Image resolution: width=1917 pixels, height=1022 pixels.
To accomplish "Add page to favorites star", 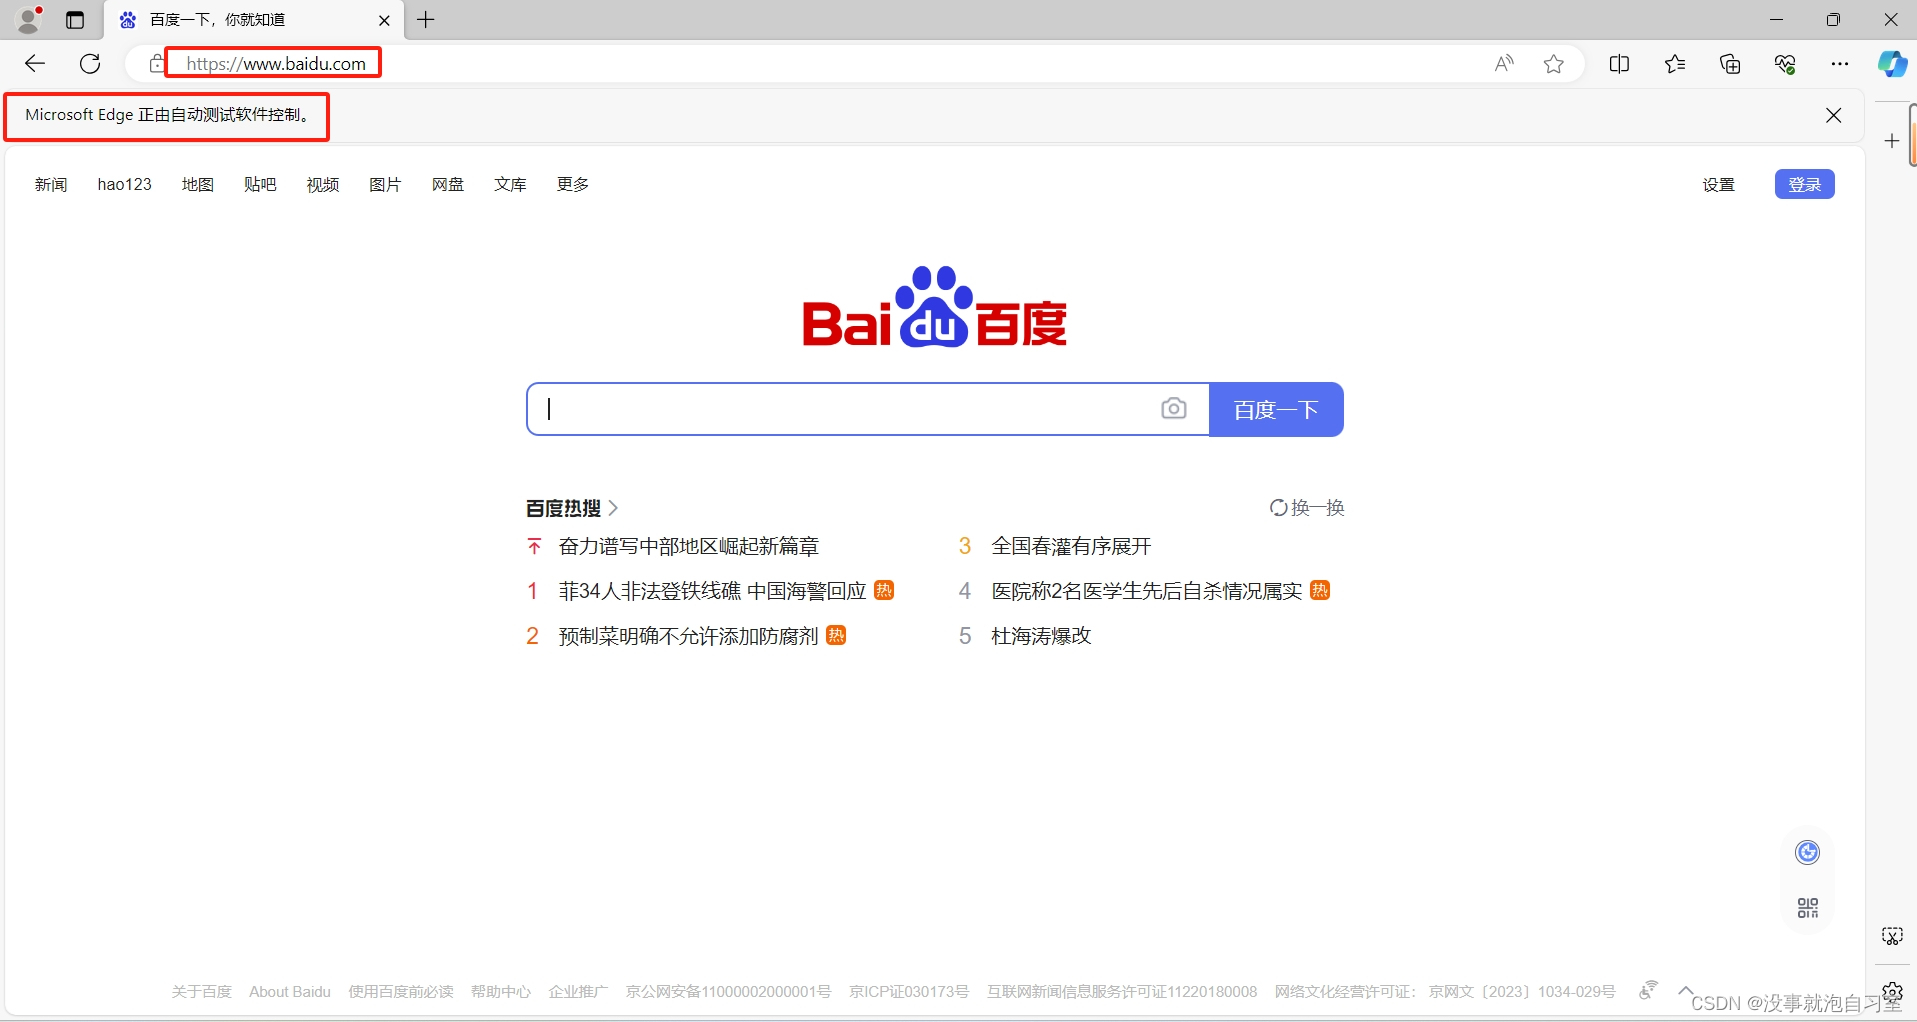I will [x=1554, y=64].
